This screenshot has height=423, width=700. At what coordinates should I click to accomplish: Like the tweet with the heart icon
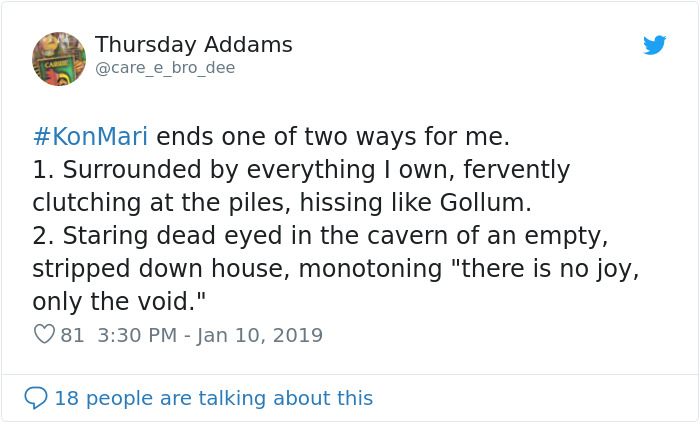(44, 335)
